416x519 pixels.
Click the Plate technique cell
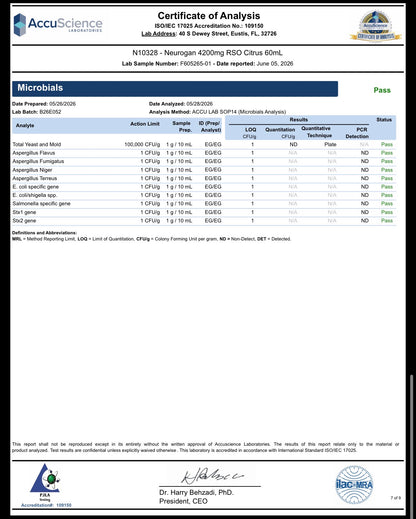click(330, 144)
